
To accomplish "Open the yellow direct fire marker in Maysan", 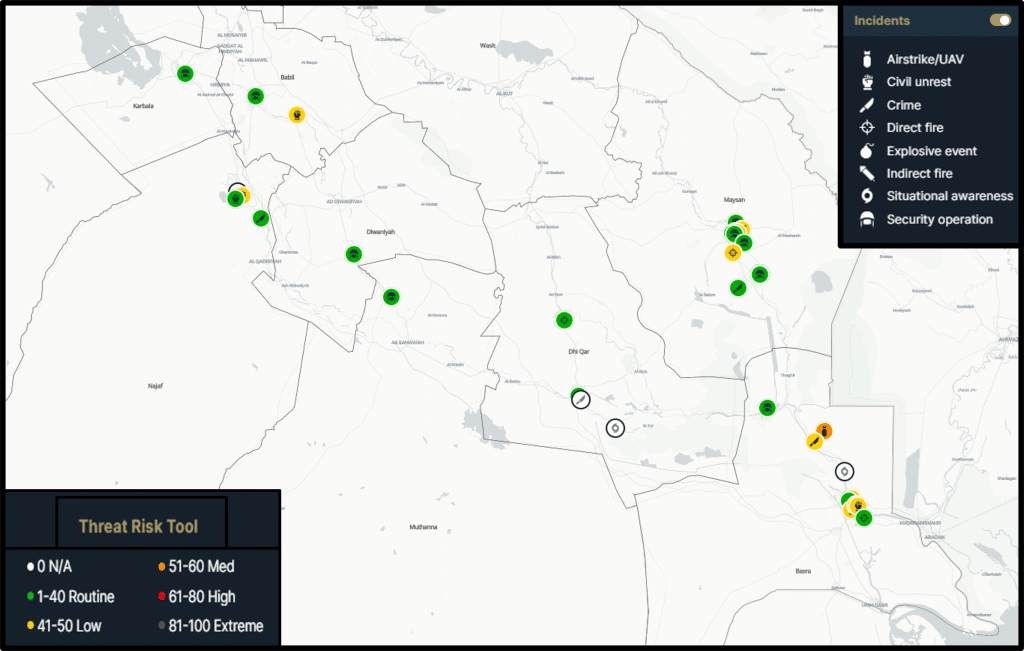I will point(733,253).
